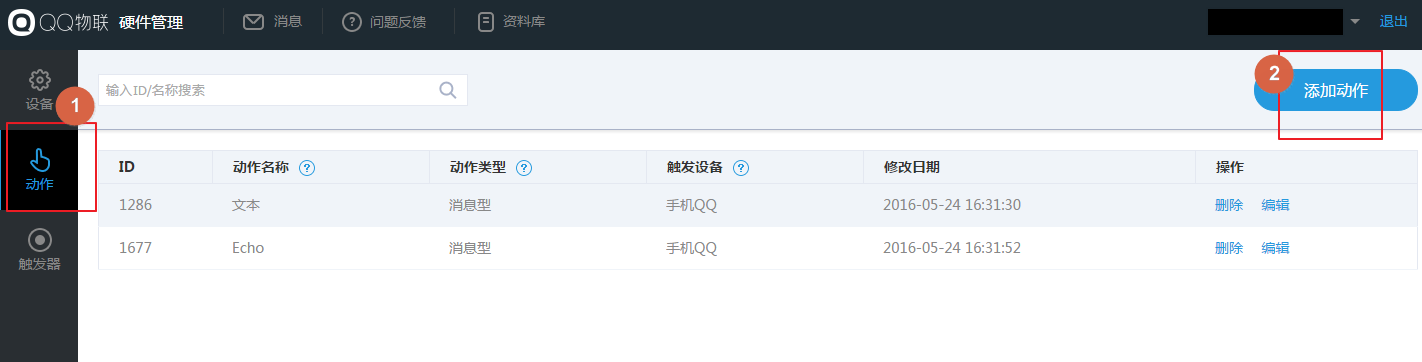Open the 消息 envelope menu item

click(273, 22)
